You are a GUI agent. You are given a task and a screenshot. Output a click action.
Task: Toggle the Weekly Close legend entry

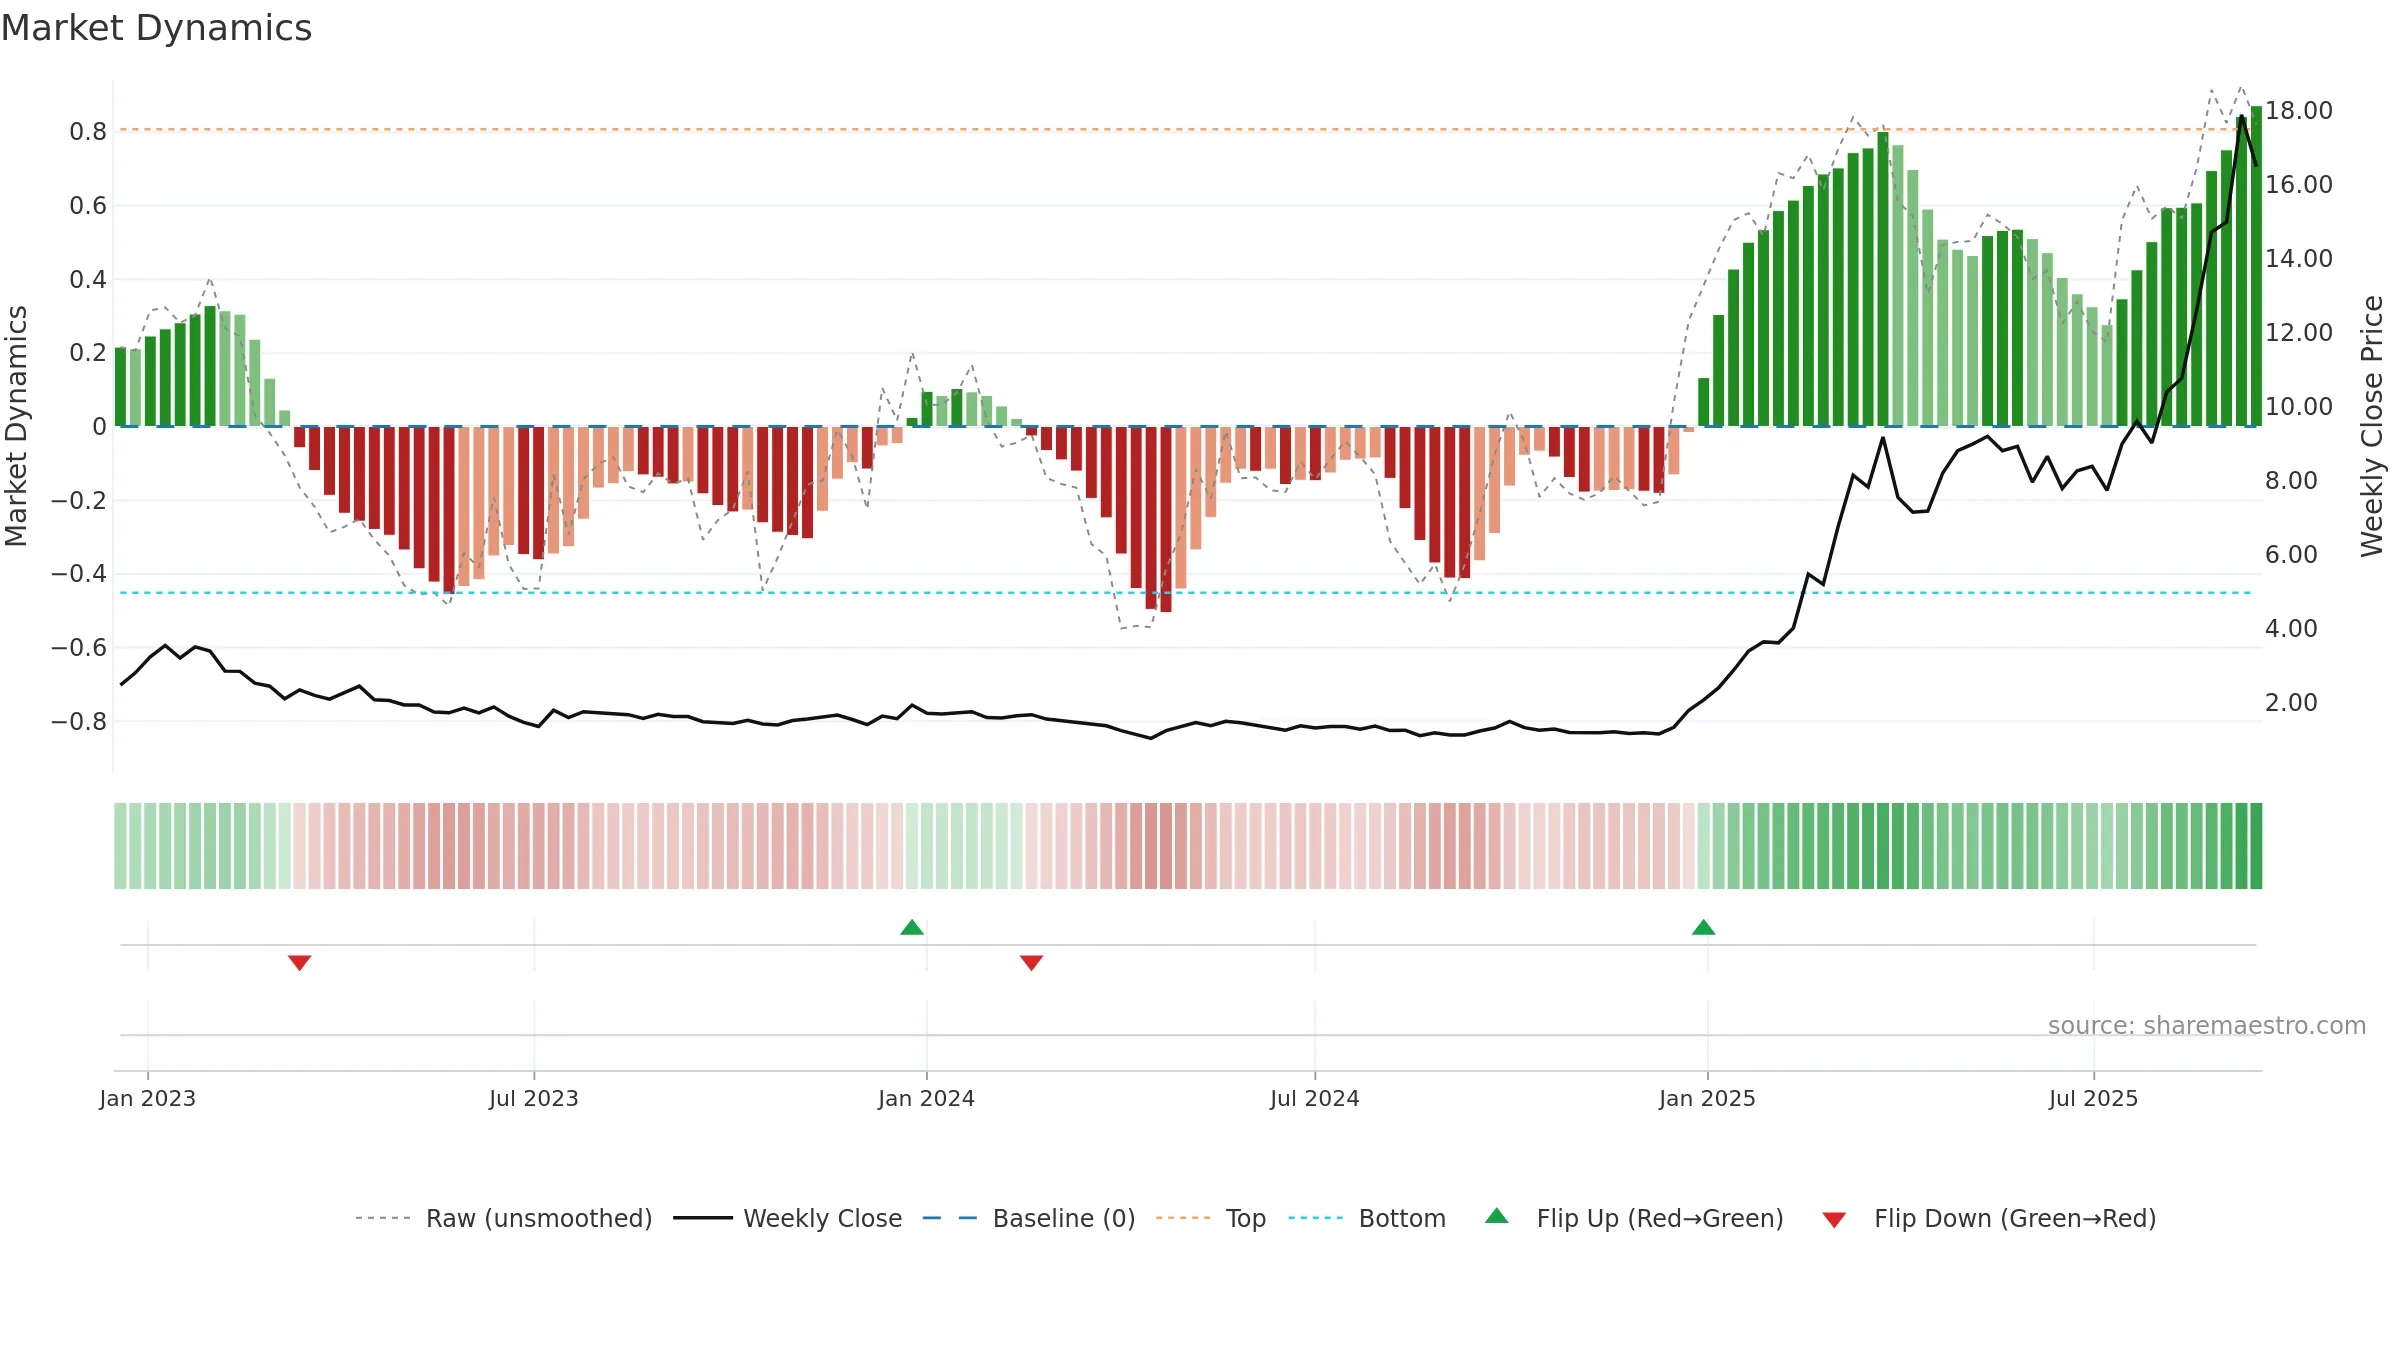[787, 1218]
